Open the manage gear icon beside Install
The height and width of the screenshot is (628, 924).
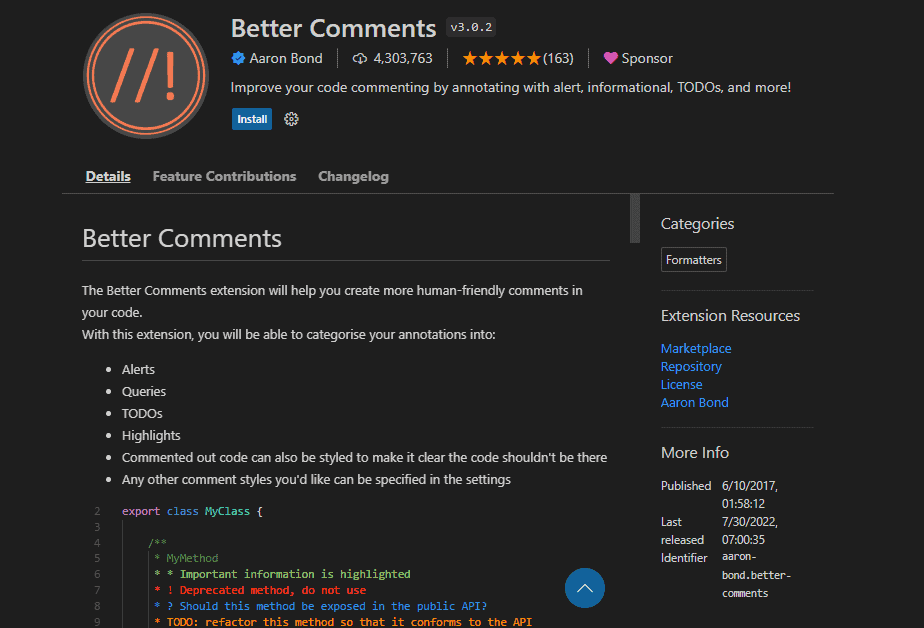pos(291,119)
